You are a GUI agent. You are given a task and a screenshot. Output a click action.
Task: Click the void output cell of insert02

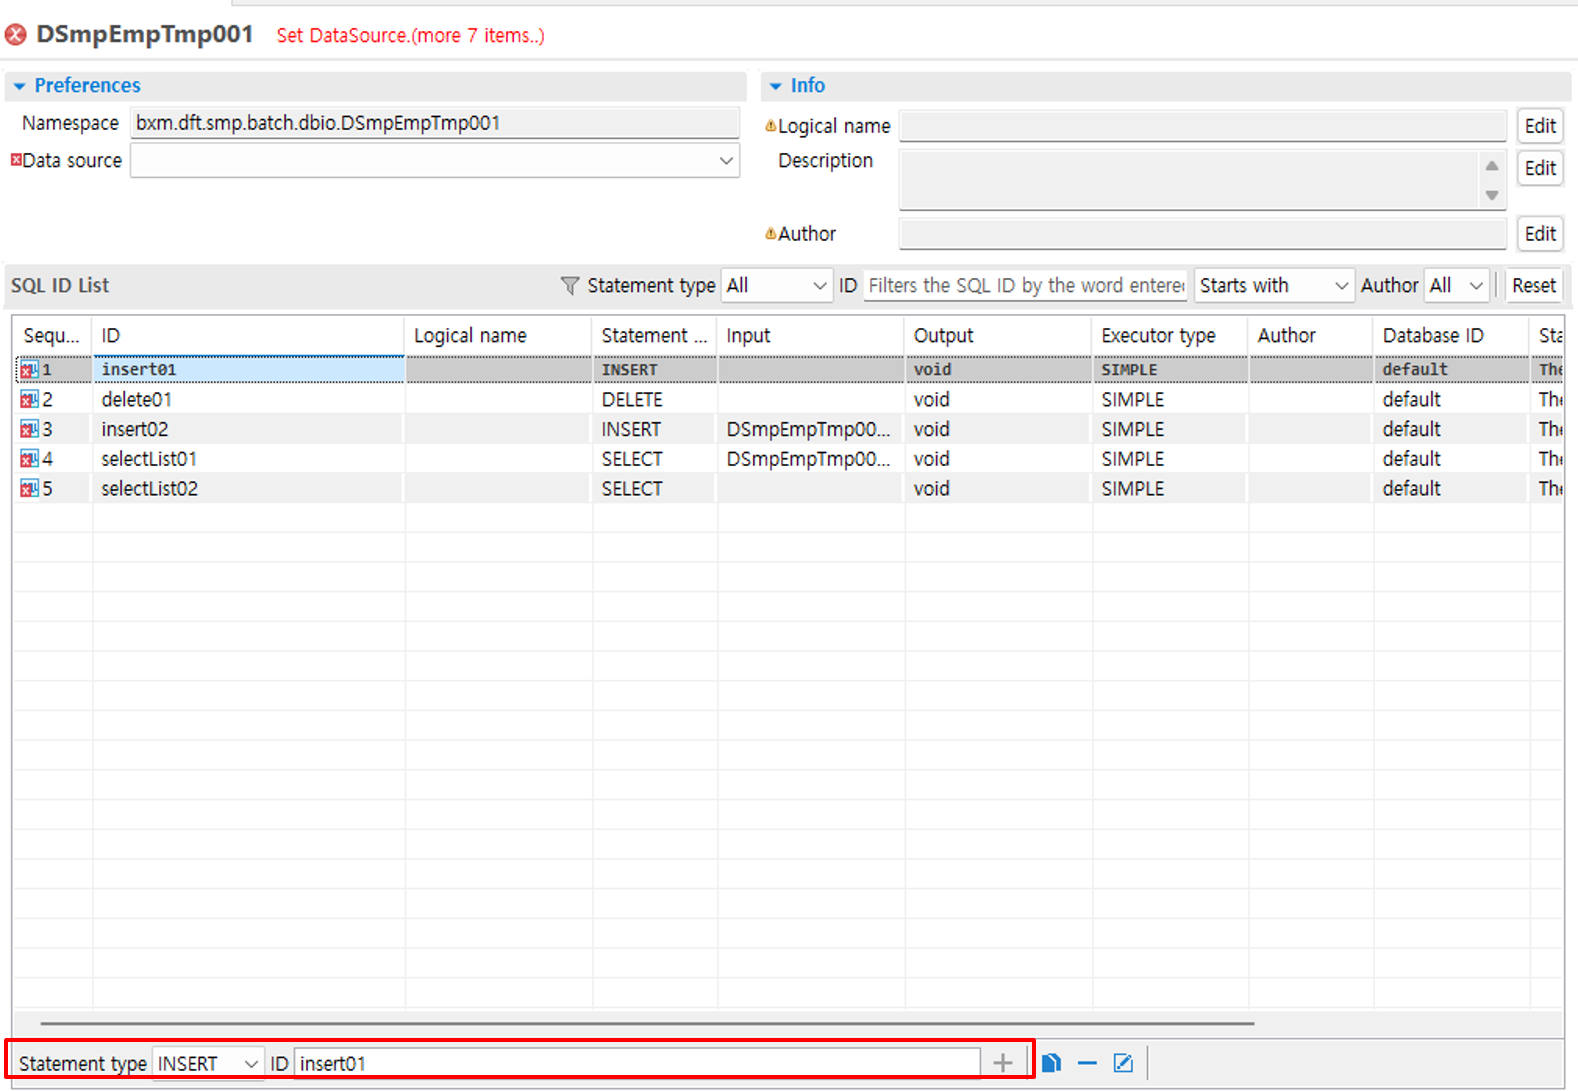pos(998,430)
